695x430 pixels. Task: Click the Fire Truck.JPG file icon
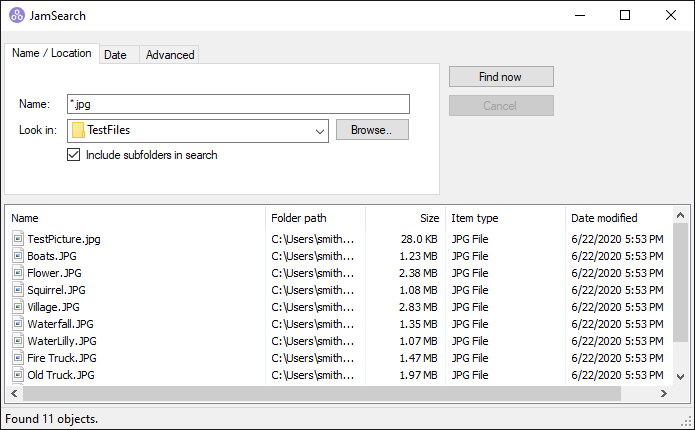[x=18, y=358]
